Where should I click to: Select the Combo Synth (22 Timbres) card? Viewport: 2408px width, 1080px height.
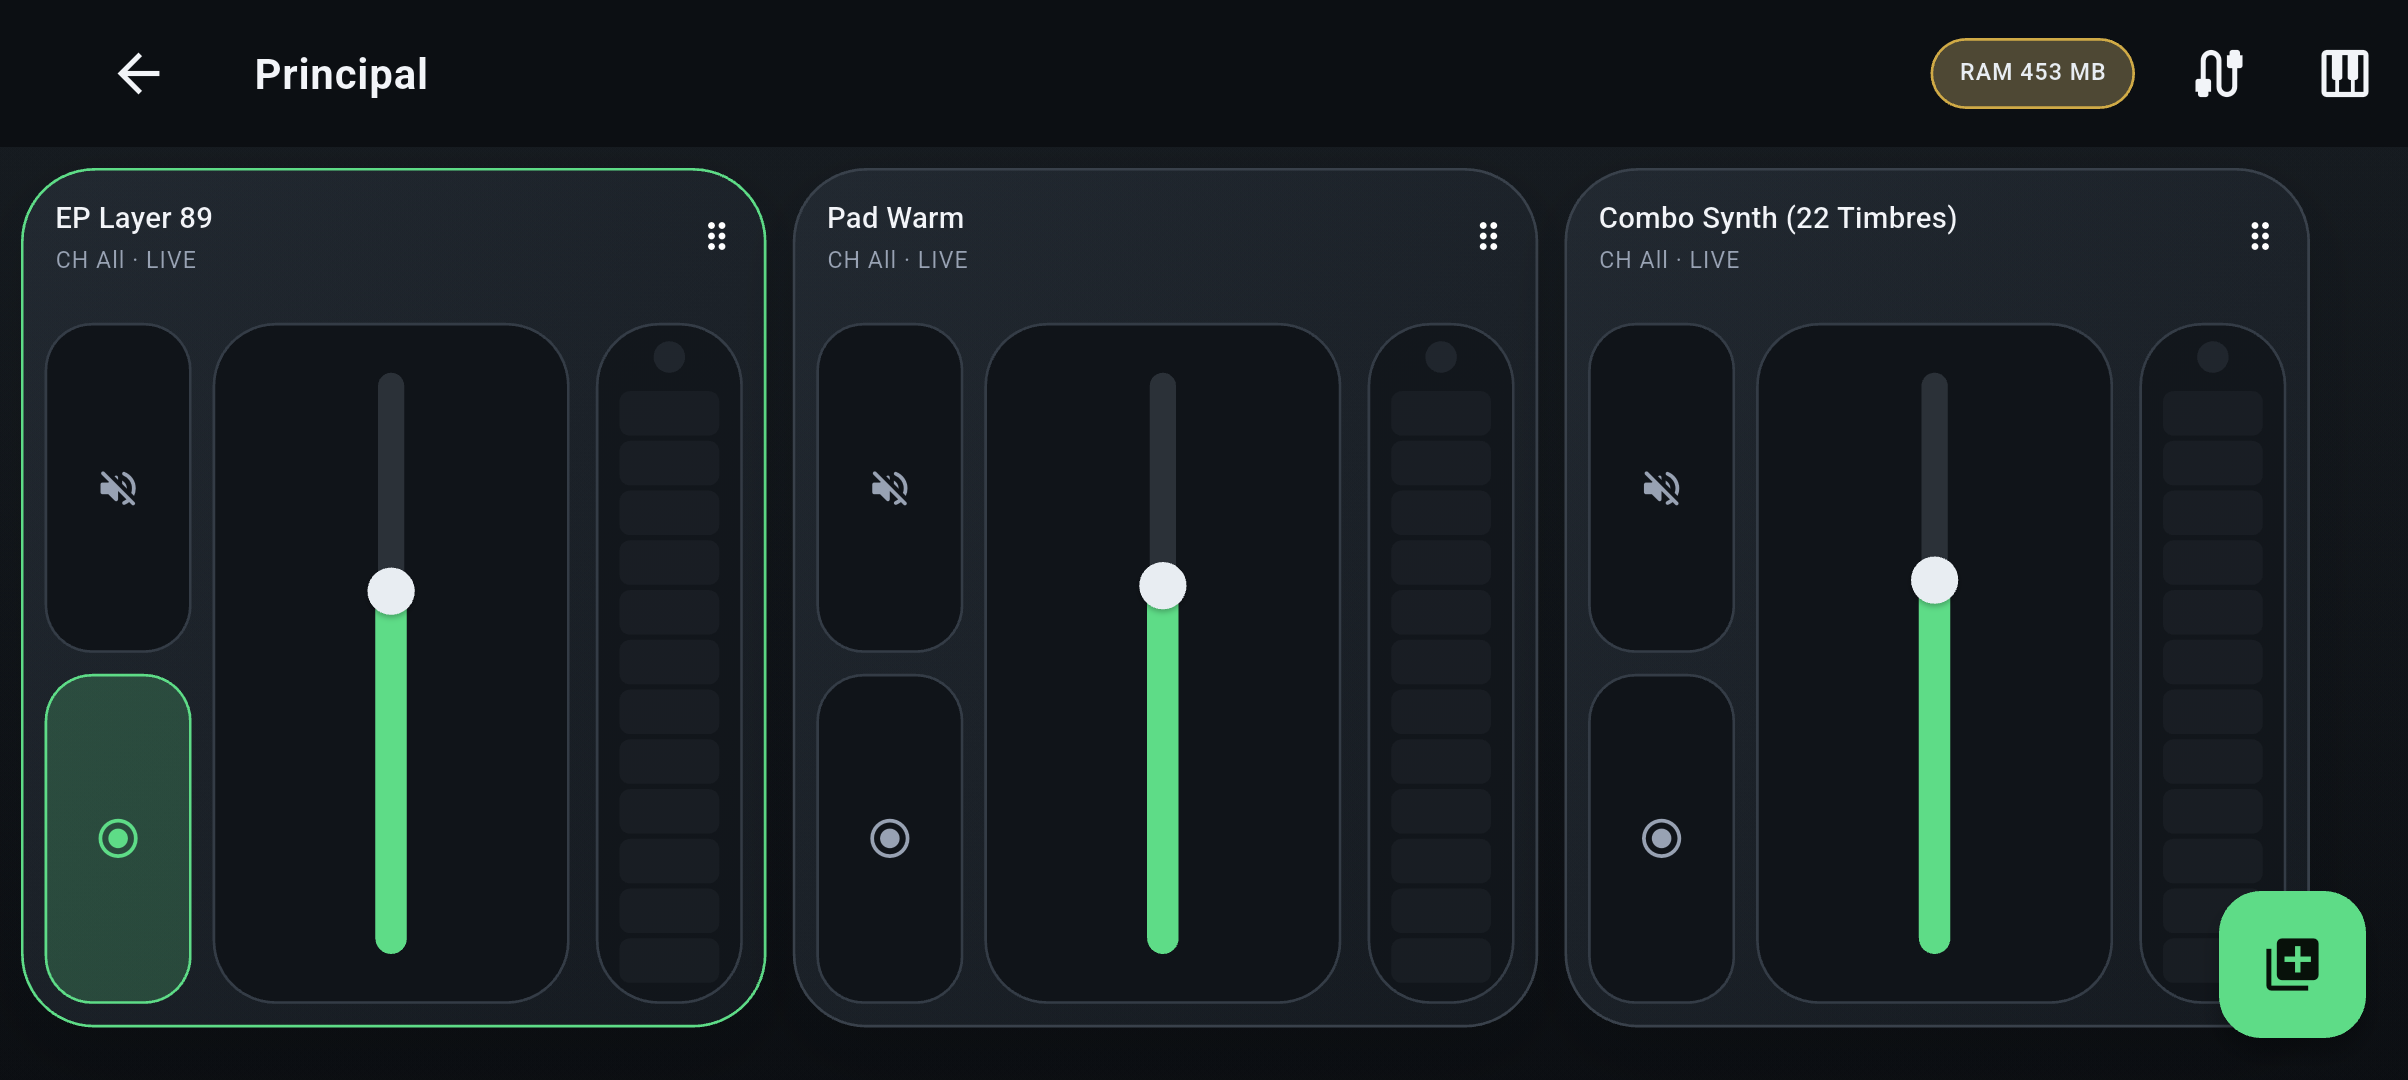click(1777, 217)
